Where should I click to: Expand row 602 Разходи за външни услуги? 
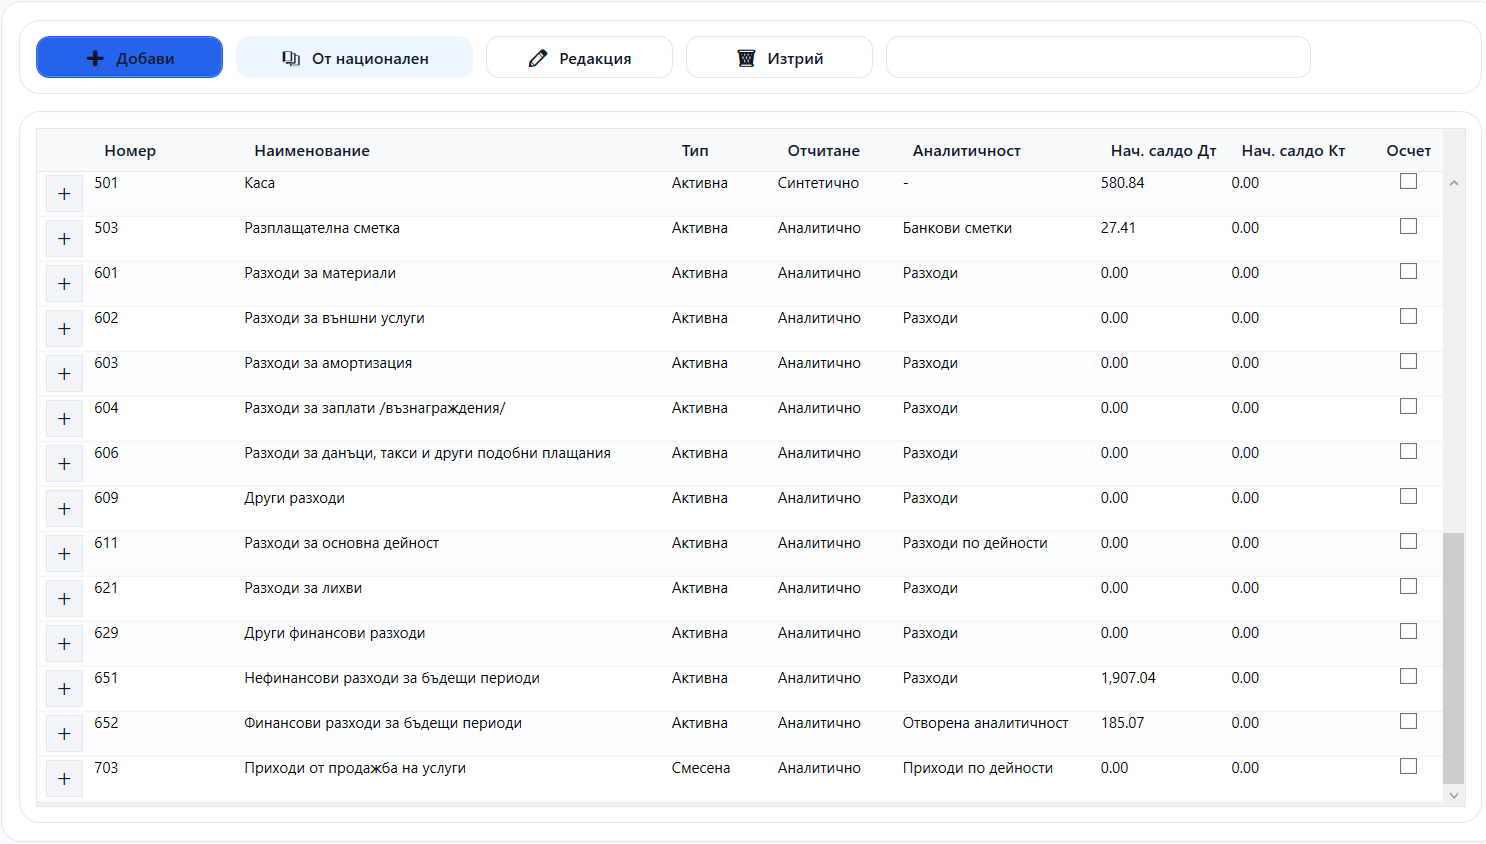[64, 329]
